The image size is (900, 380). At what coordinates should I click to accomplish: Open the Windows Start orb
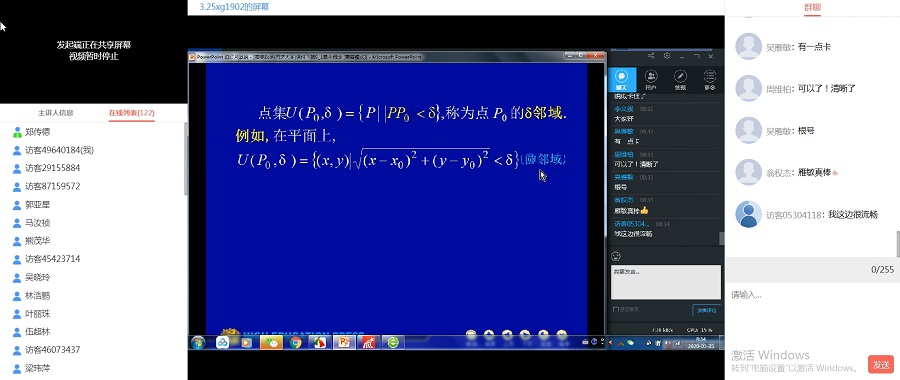(198, 342)
